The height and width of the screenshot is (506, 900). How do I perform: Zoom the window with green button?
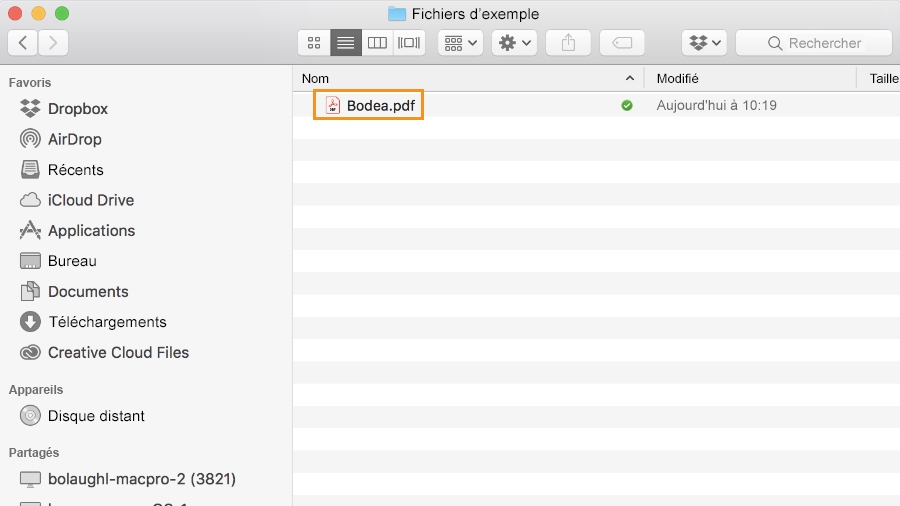[62, 13]
